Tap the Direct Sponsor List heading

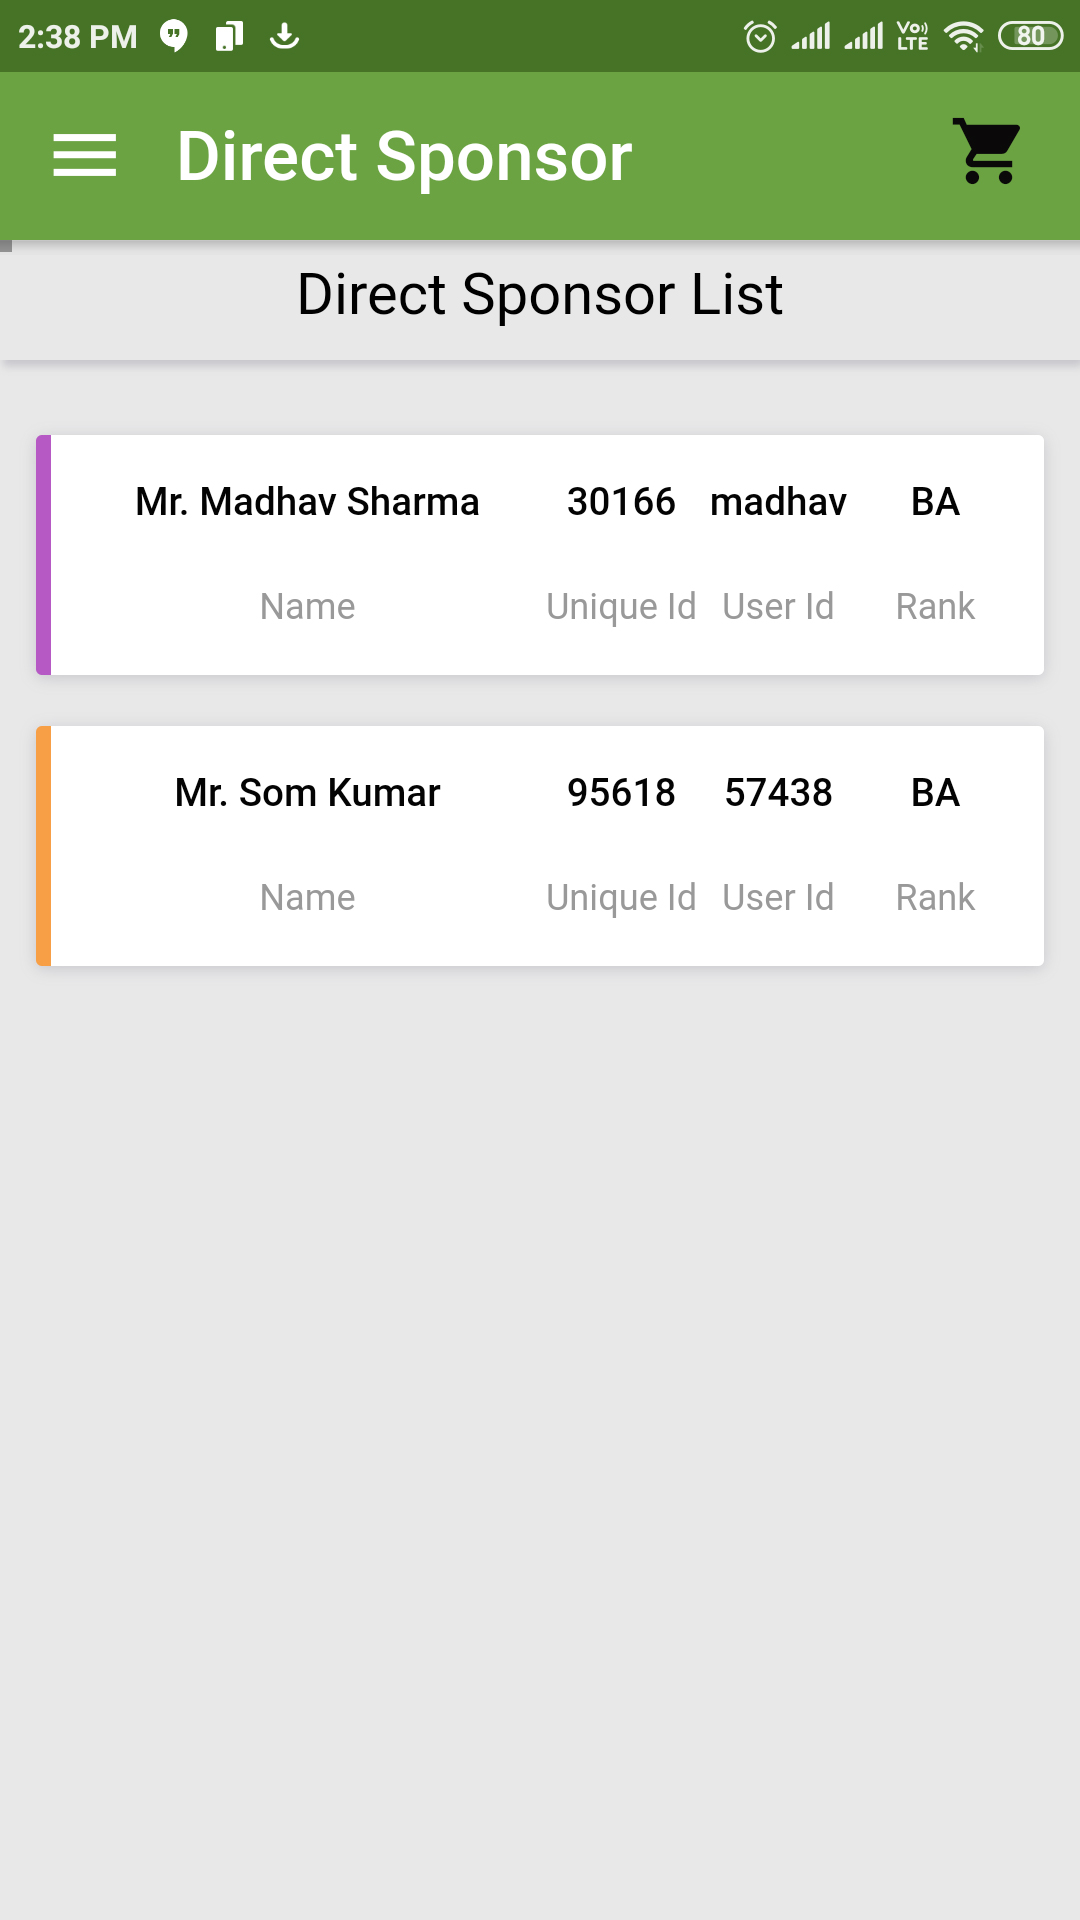(540, 295)
